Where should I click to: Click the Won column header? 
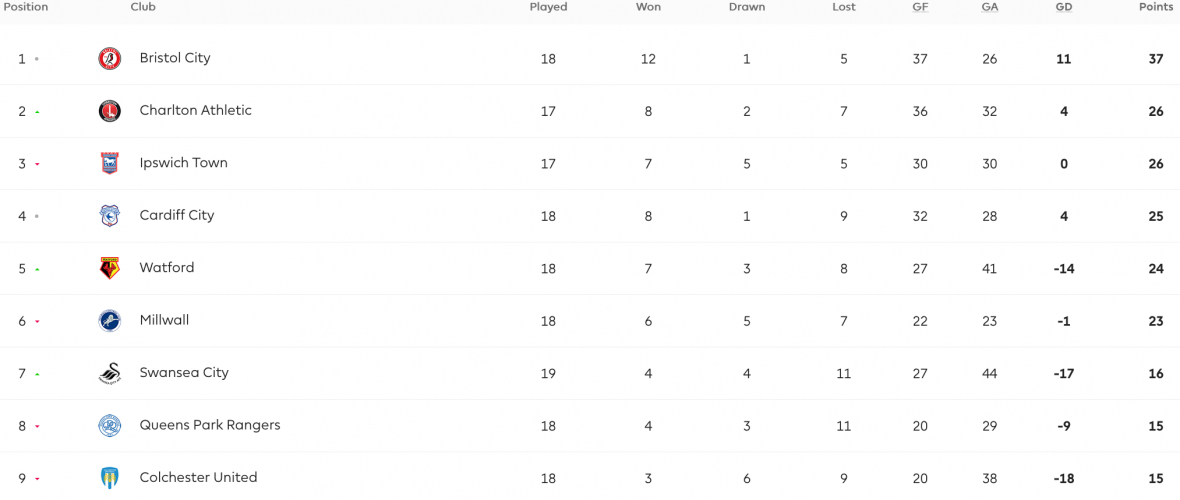(x=649, y=7)
